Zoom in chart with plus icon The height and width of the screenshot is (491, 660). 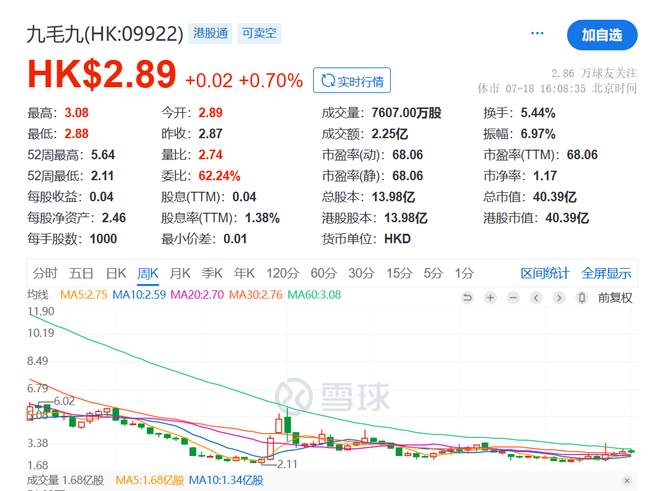pyautogui.click(x=490, y=298)
